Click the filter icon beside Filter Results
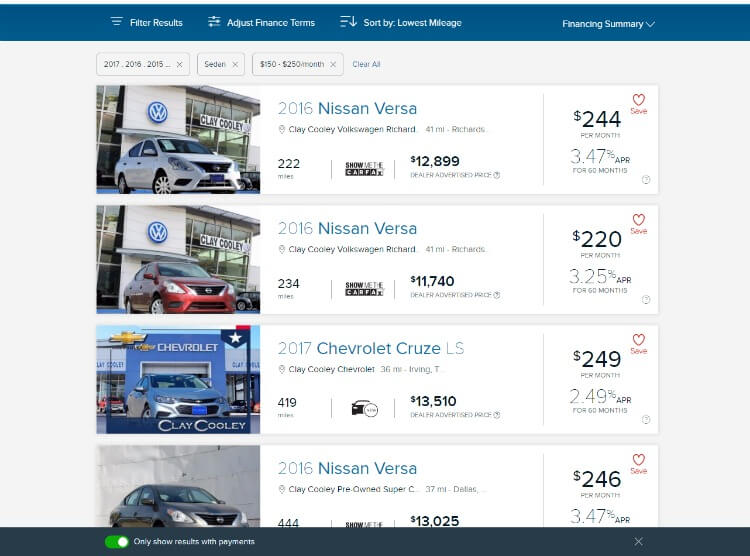The height and width of the screenshot is (556, 750). pos(117,22)
